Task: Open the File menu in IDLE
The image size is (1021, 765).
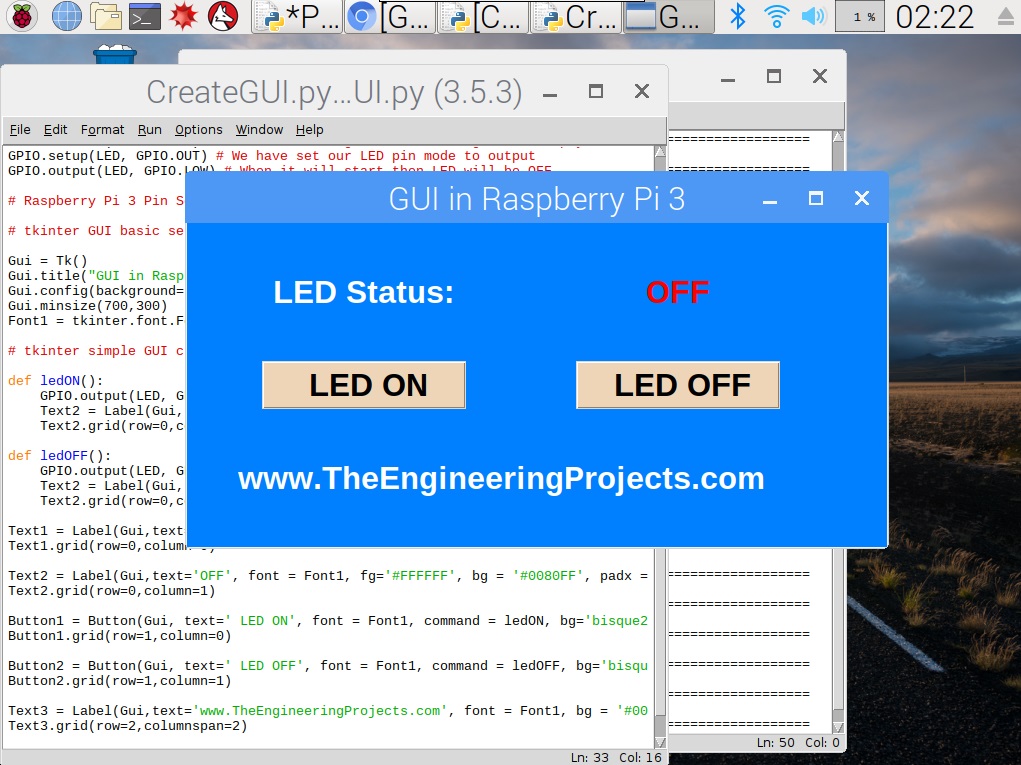Action: point(20,130)
